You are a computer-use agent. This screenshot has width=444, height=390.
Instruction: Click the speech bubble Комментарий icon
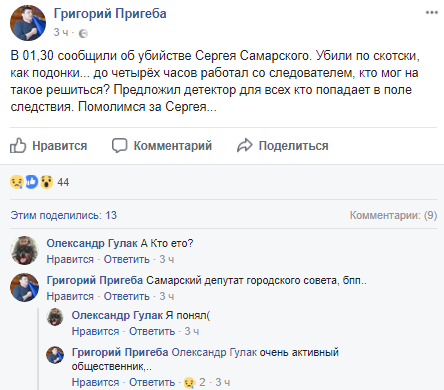point(119,146)
